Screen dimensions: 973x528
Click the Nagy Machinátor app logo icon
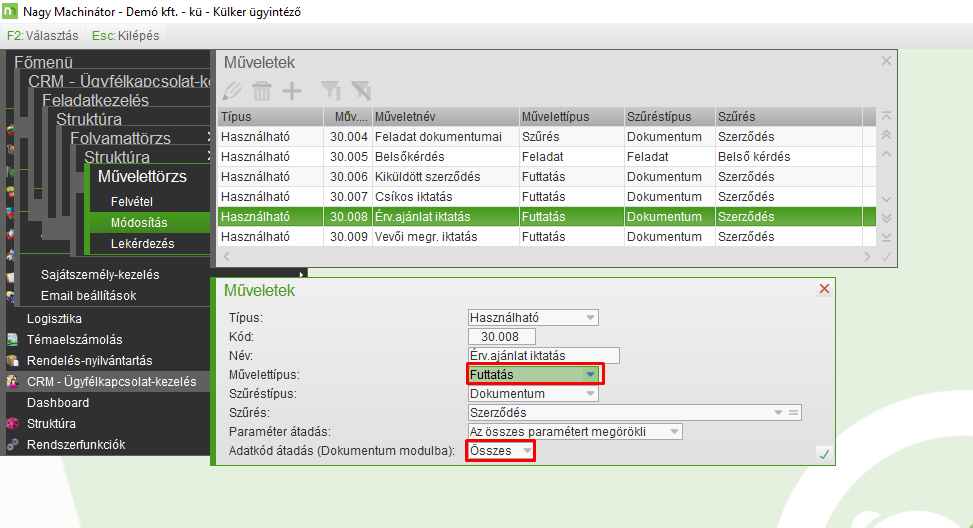click(x=10, y=11)
